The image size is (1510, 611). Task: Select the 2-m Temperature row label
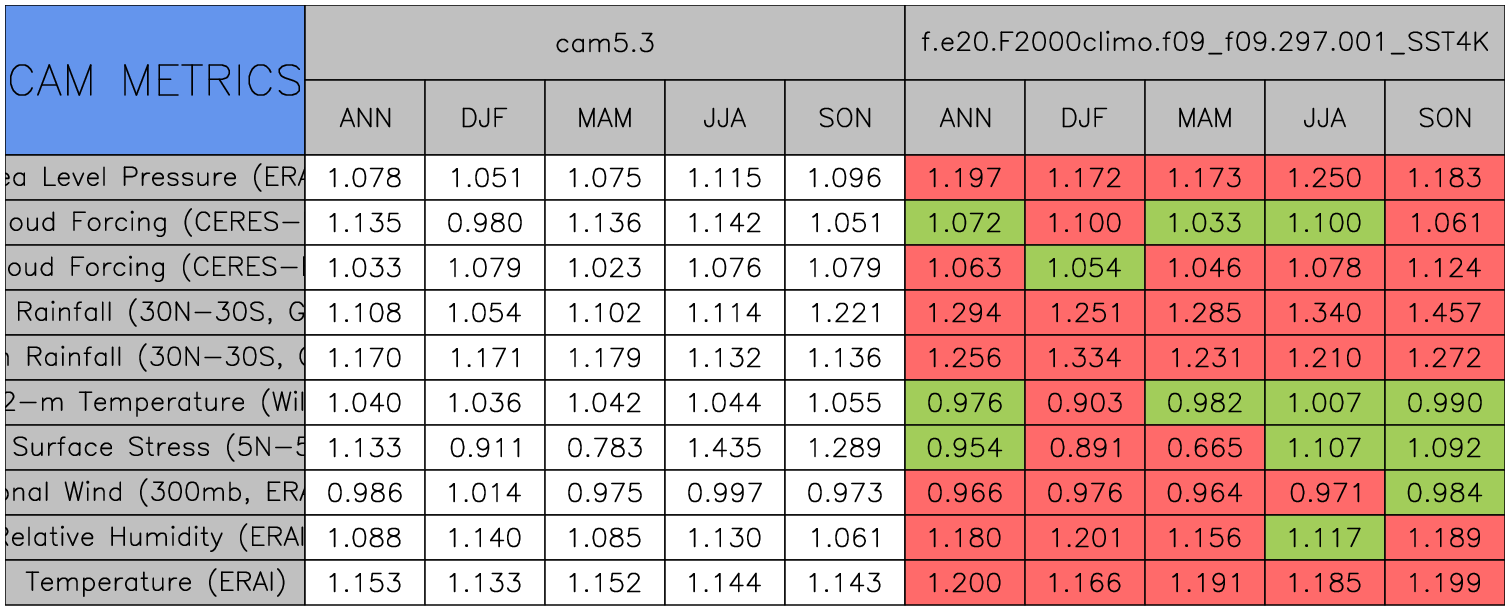coord(155,403)
